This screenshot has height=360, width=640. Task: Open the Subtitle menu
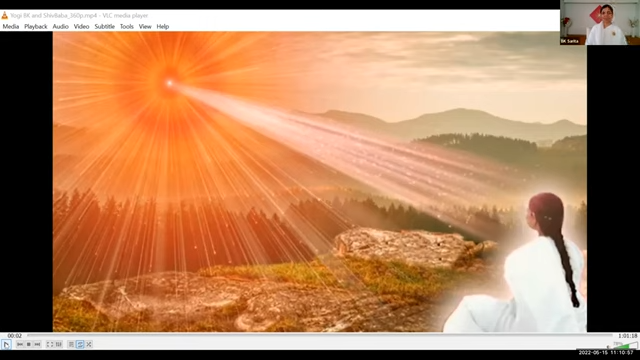104,27
